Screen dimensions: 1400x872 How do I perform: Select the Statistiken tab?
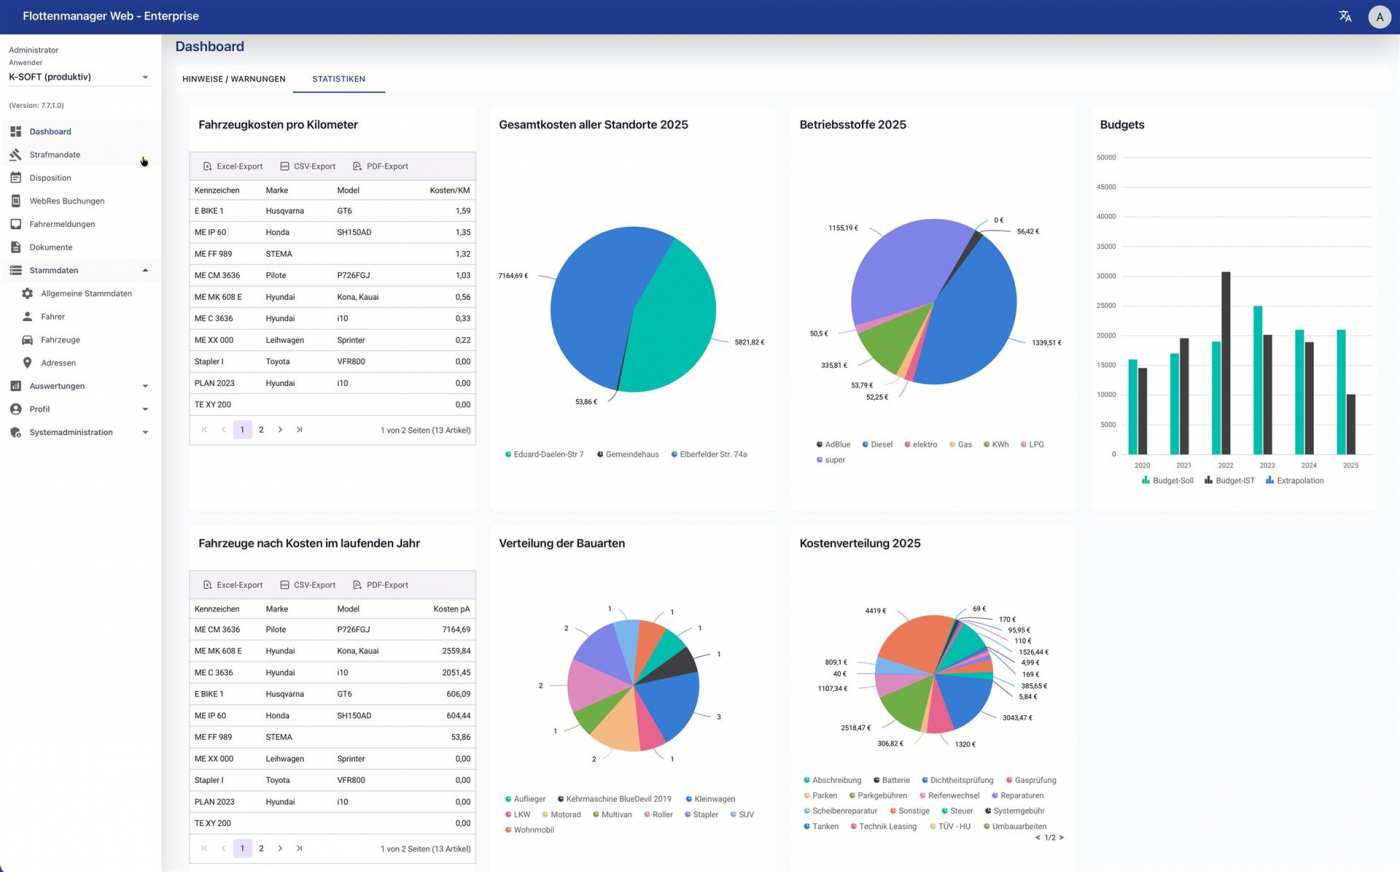[338, 79]
